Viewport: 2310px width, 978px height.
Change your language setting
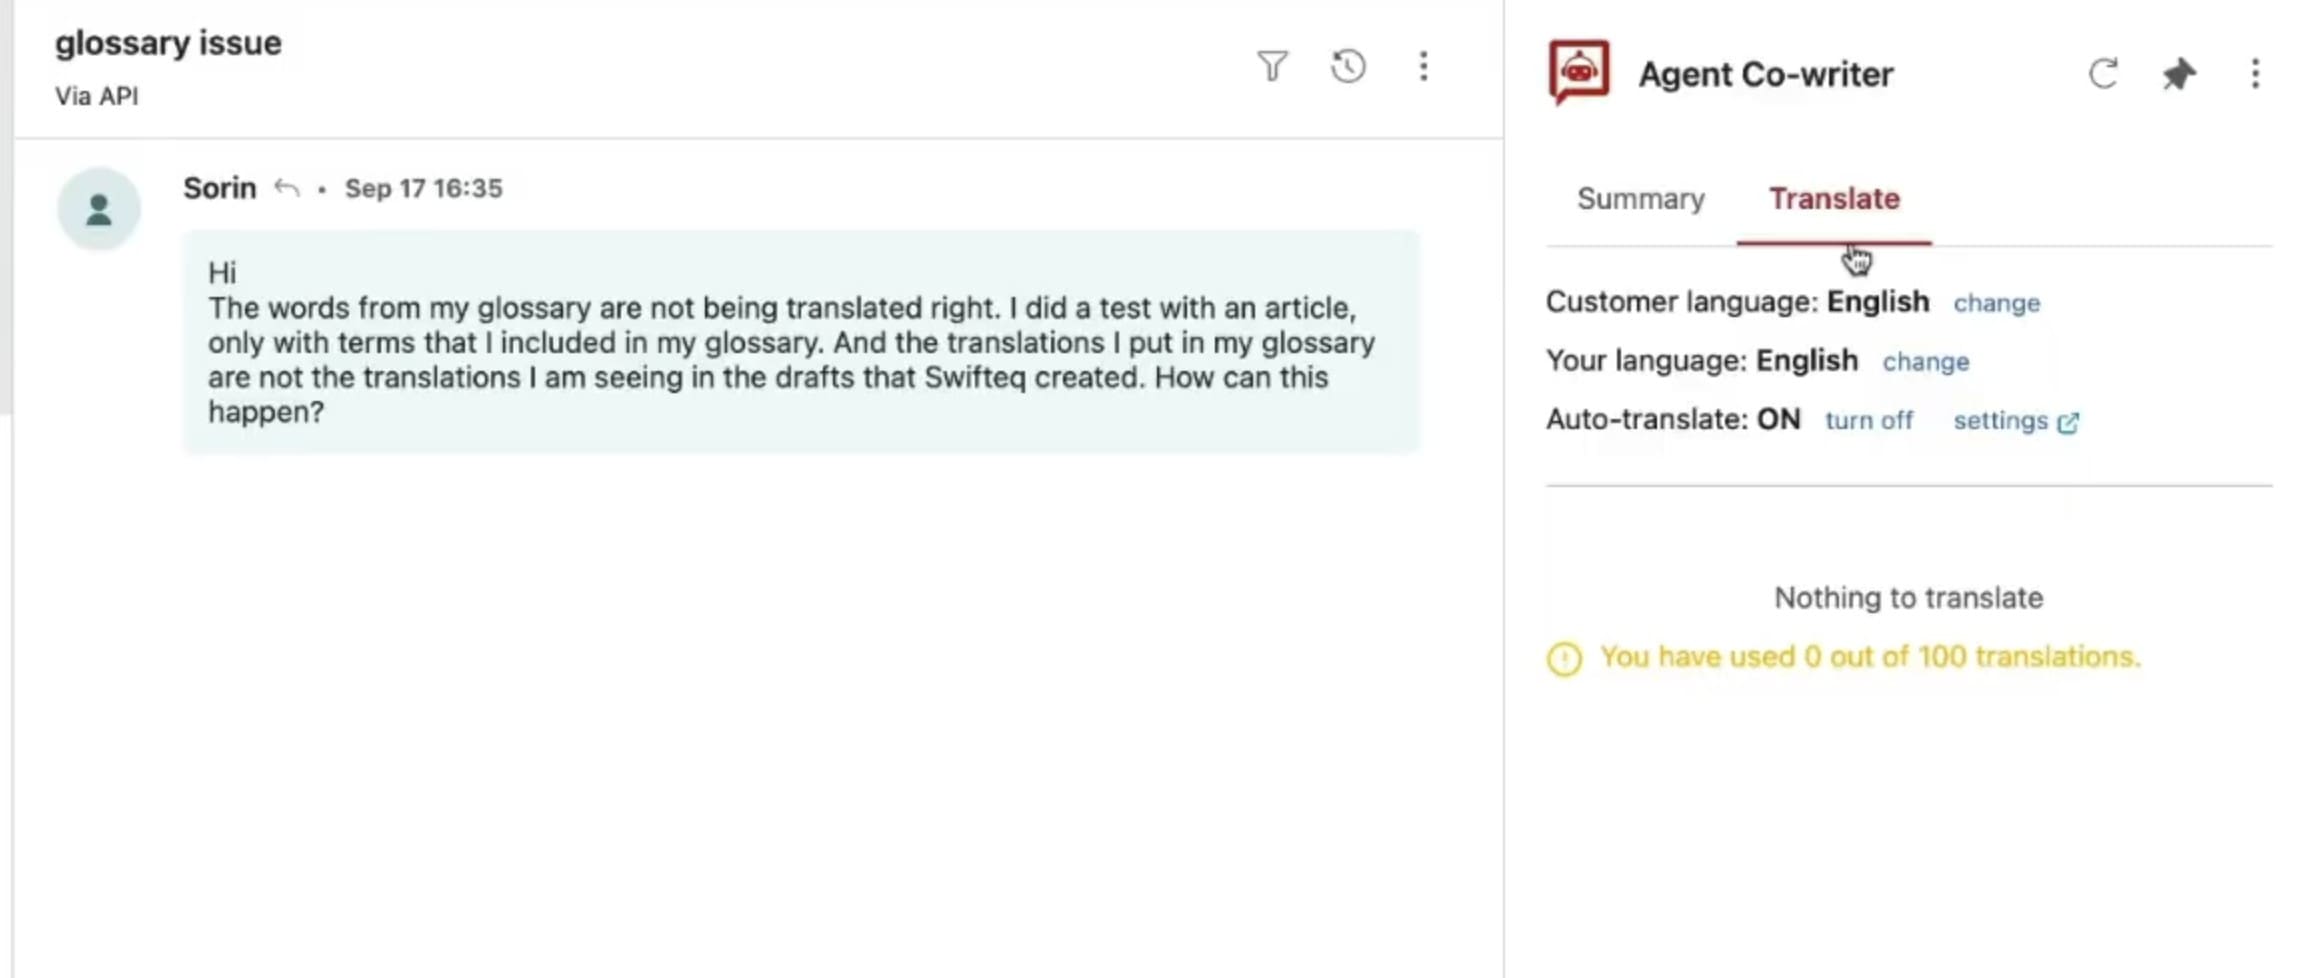point(1925,361)
